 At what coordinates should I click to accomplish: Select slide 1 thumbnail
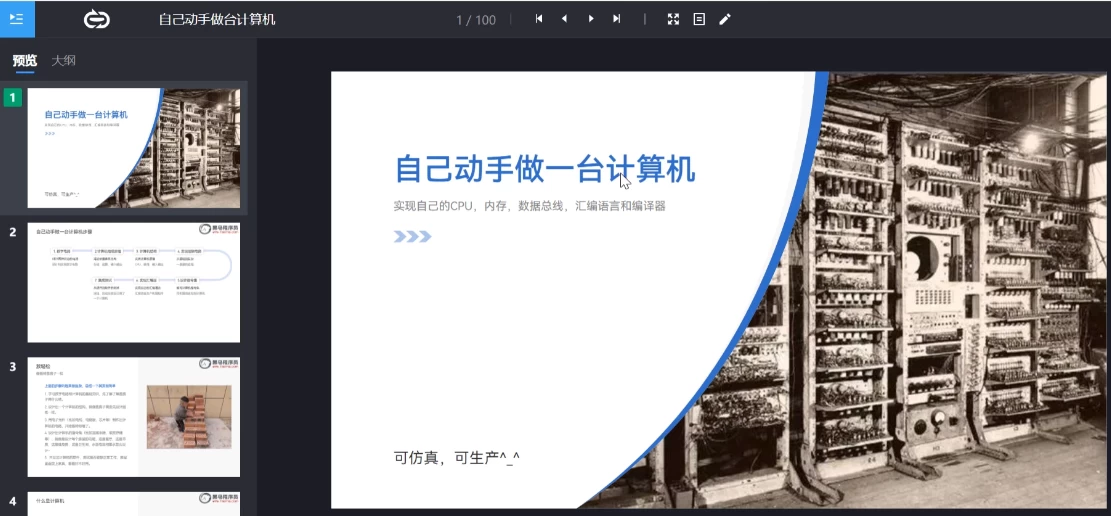[133, 148]
